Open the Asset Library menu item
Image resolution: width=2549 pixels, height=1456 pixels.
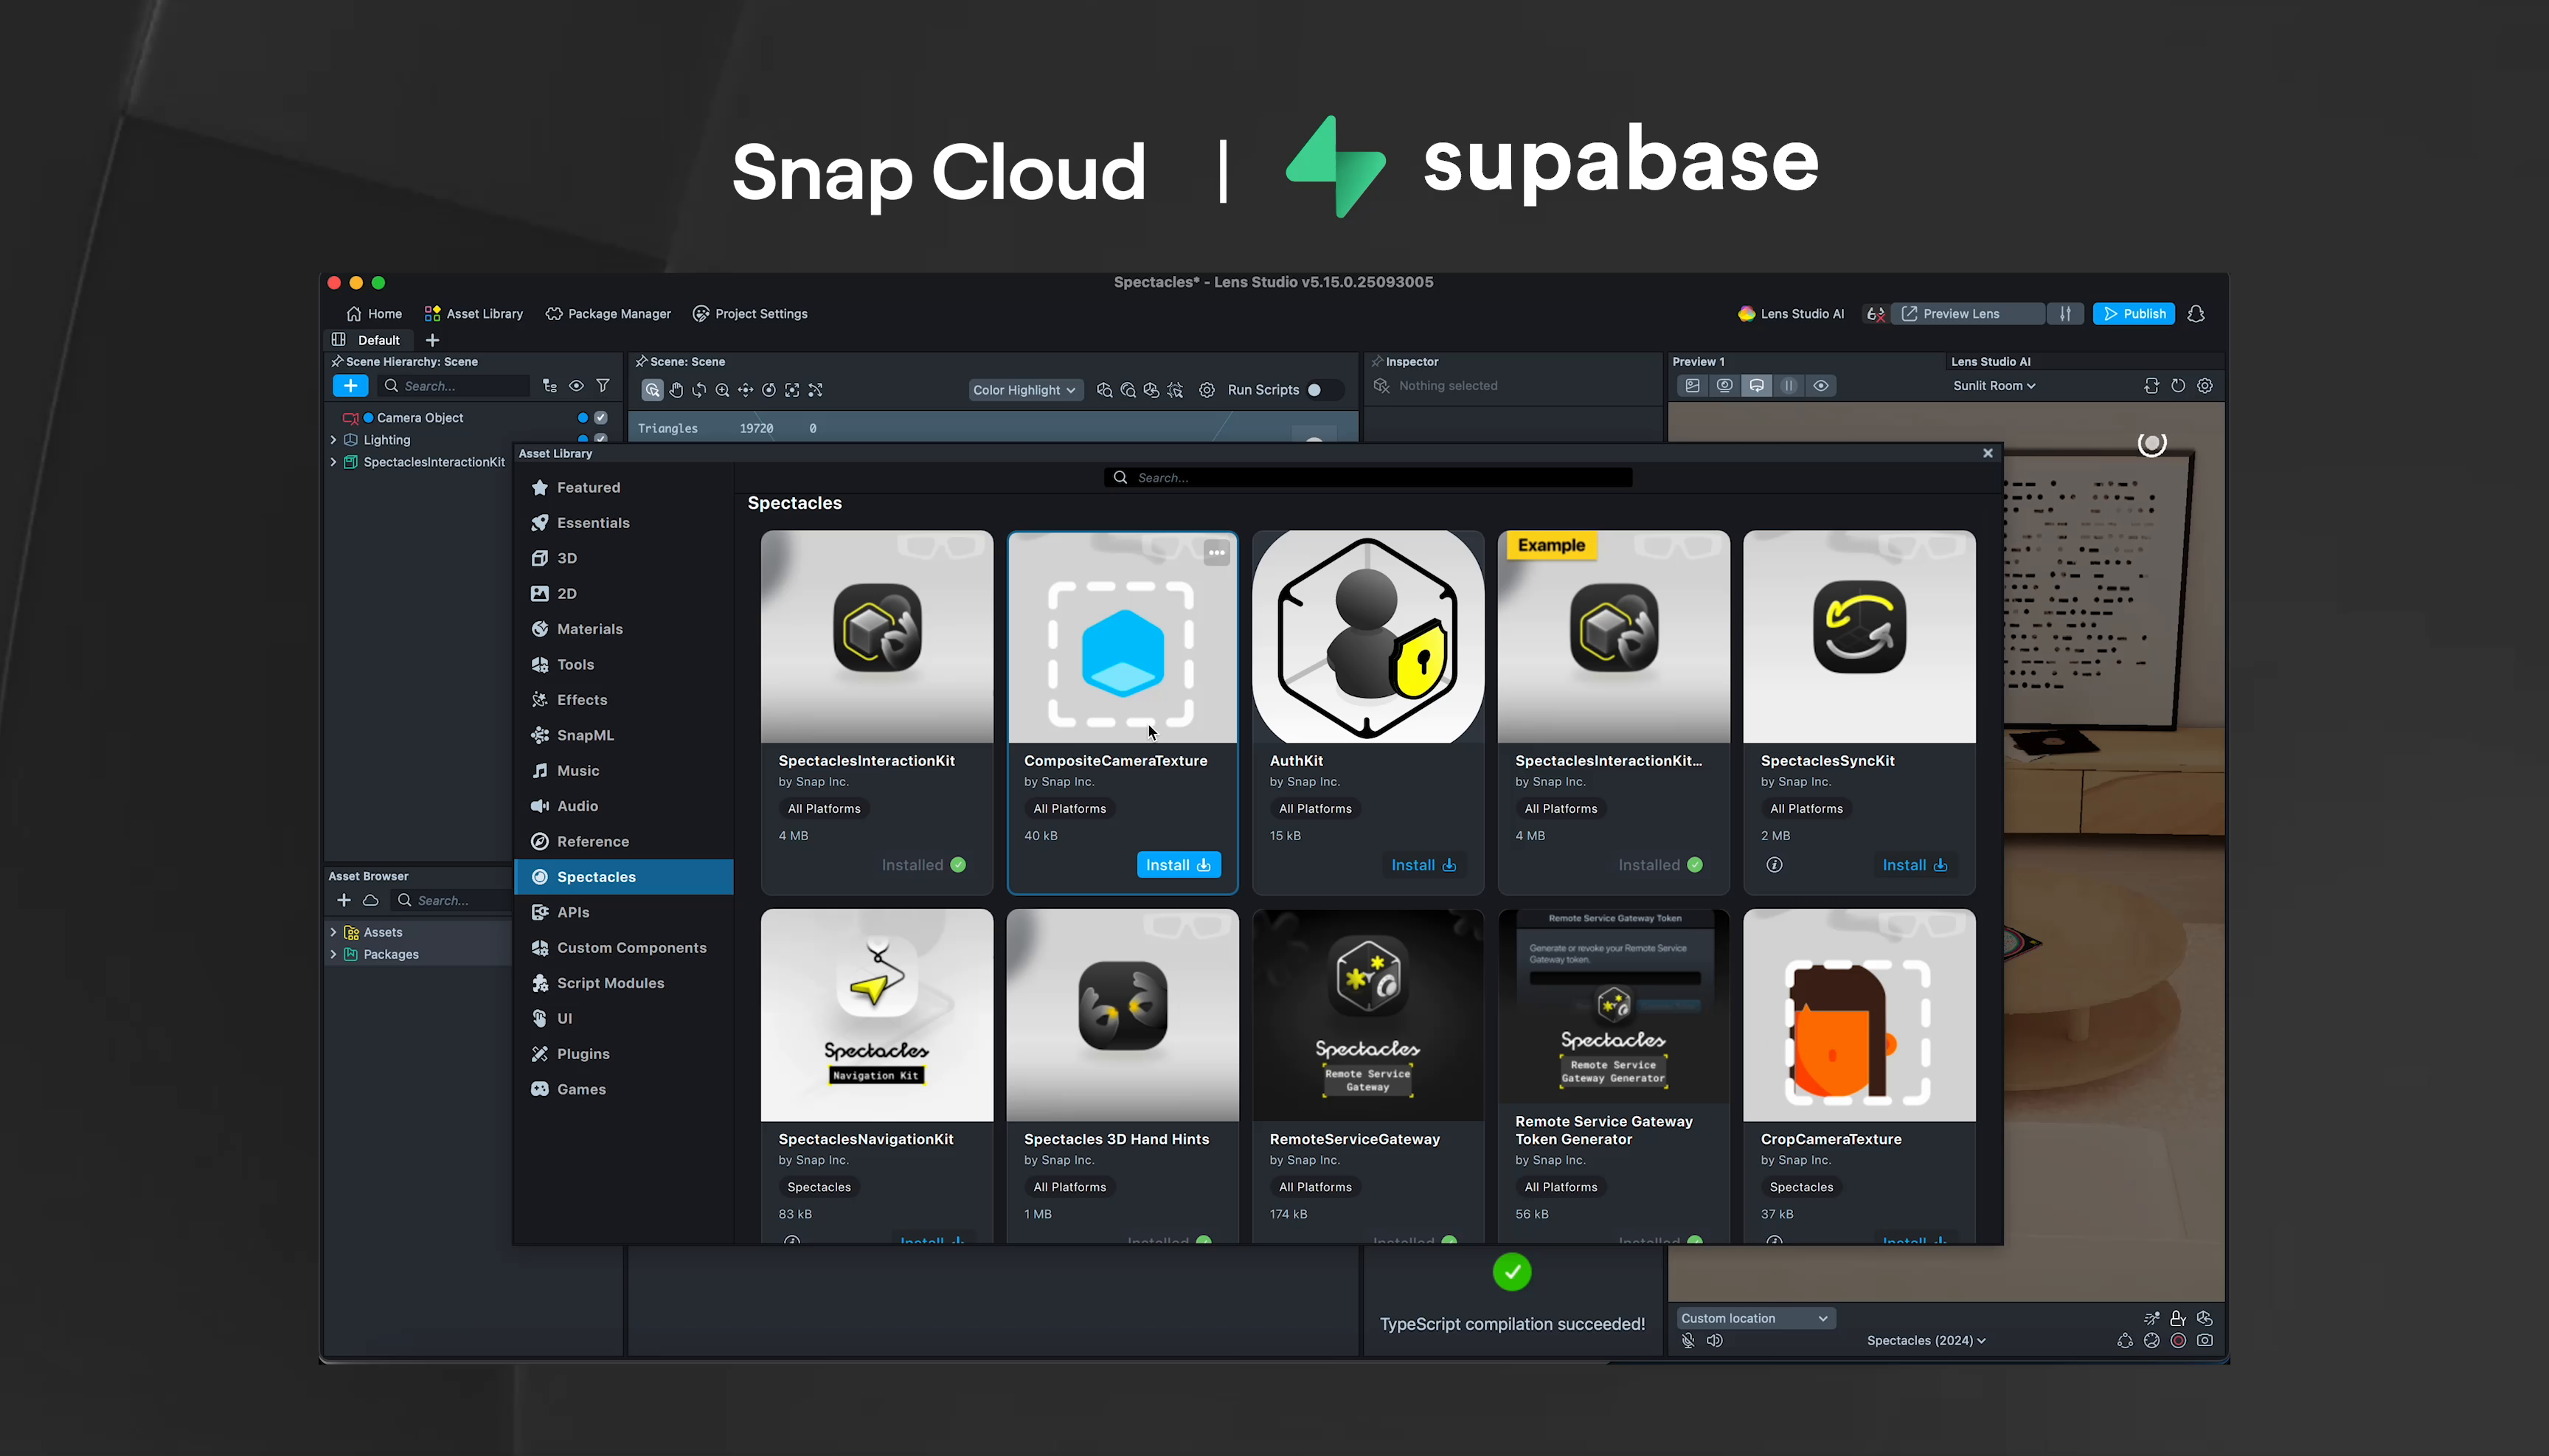point(474,314)
